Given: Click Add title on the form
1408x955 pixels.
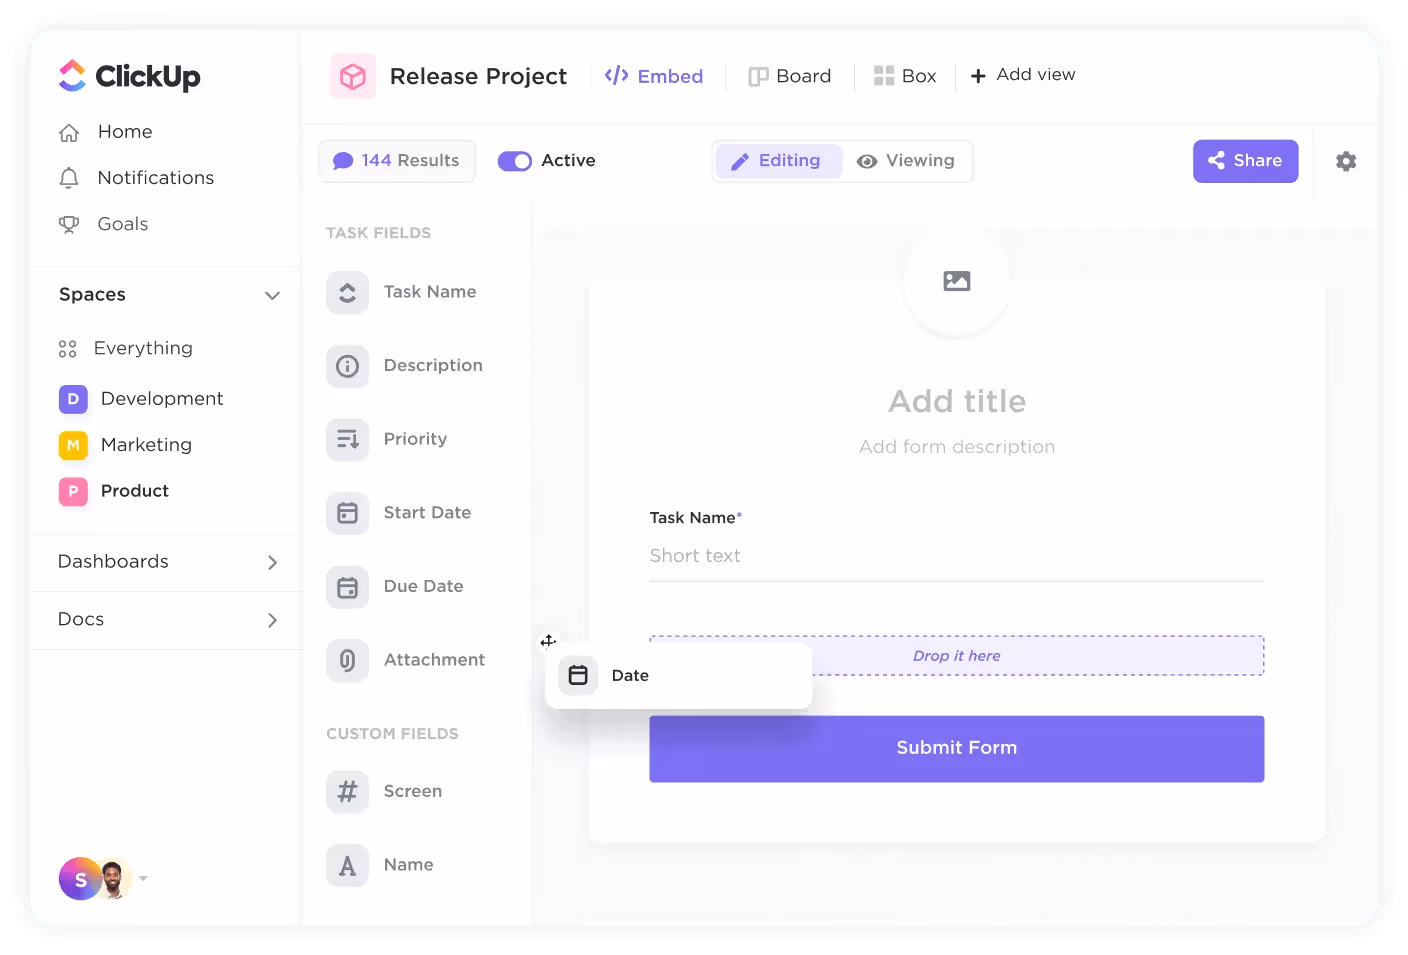Looking at the screenshot, I should tap(957, 401).
